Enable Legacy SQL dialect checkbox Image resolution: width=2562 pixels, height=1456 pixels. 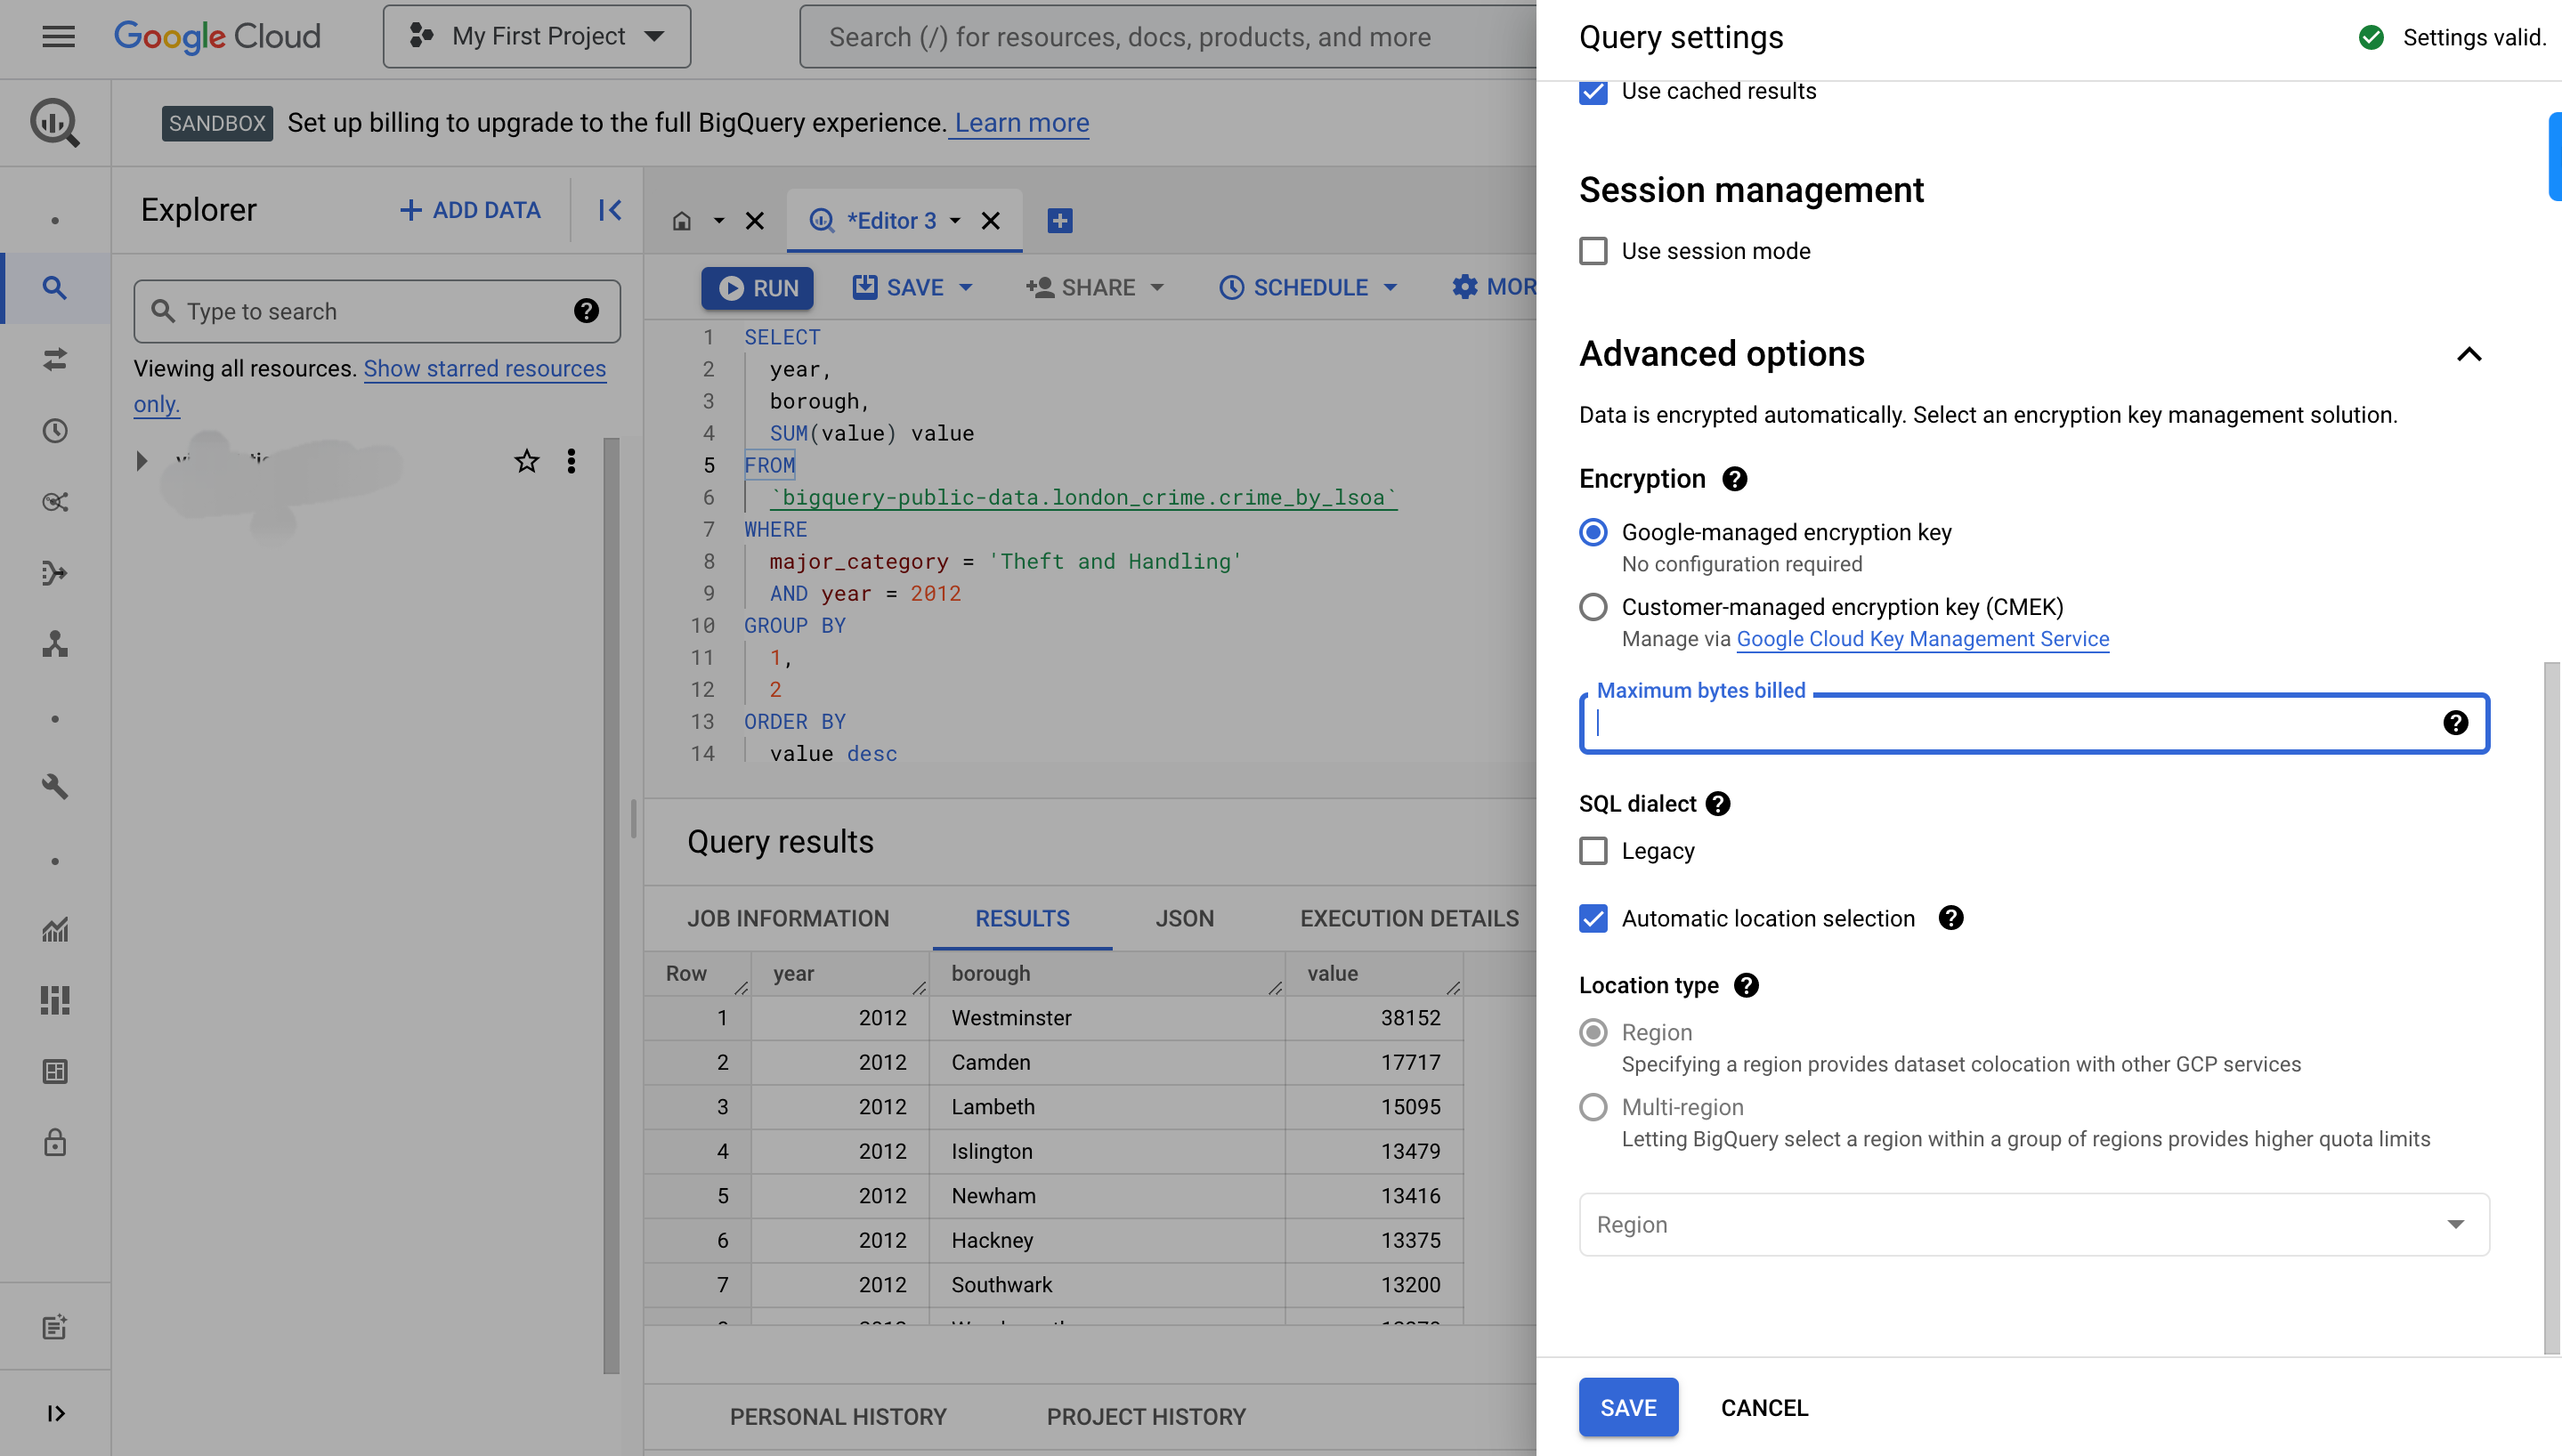click(1594, 851)
